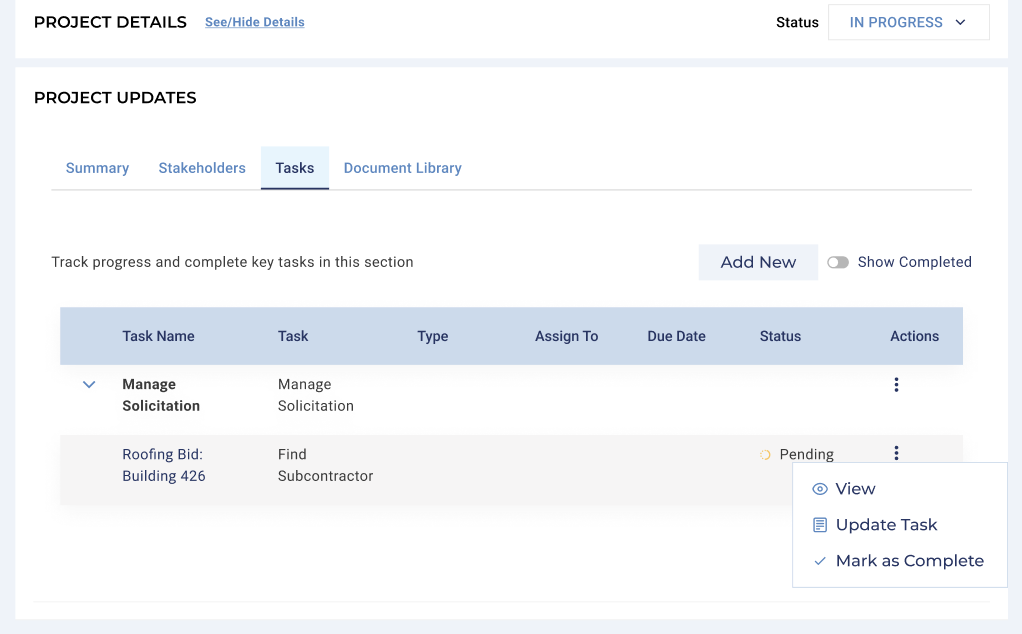The image size is (1022, 634).
Task: Click the document icon beside Update Task
Action: click(820, 525)
